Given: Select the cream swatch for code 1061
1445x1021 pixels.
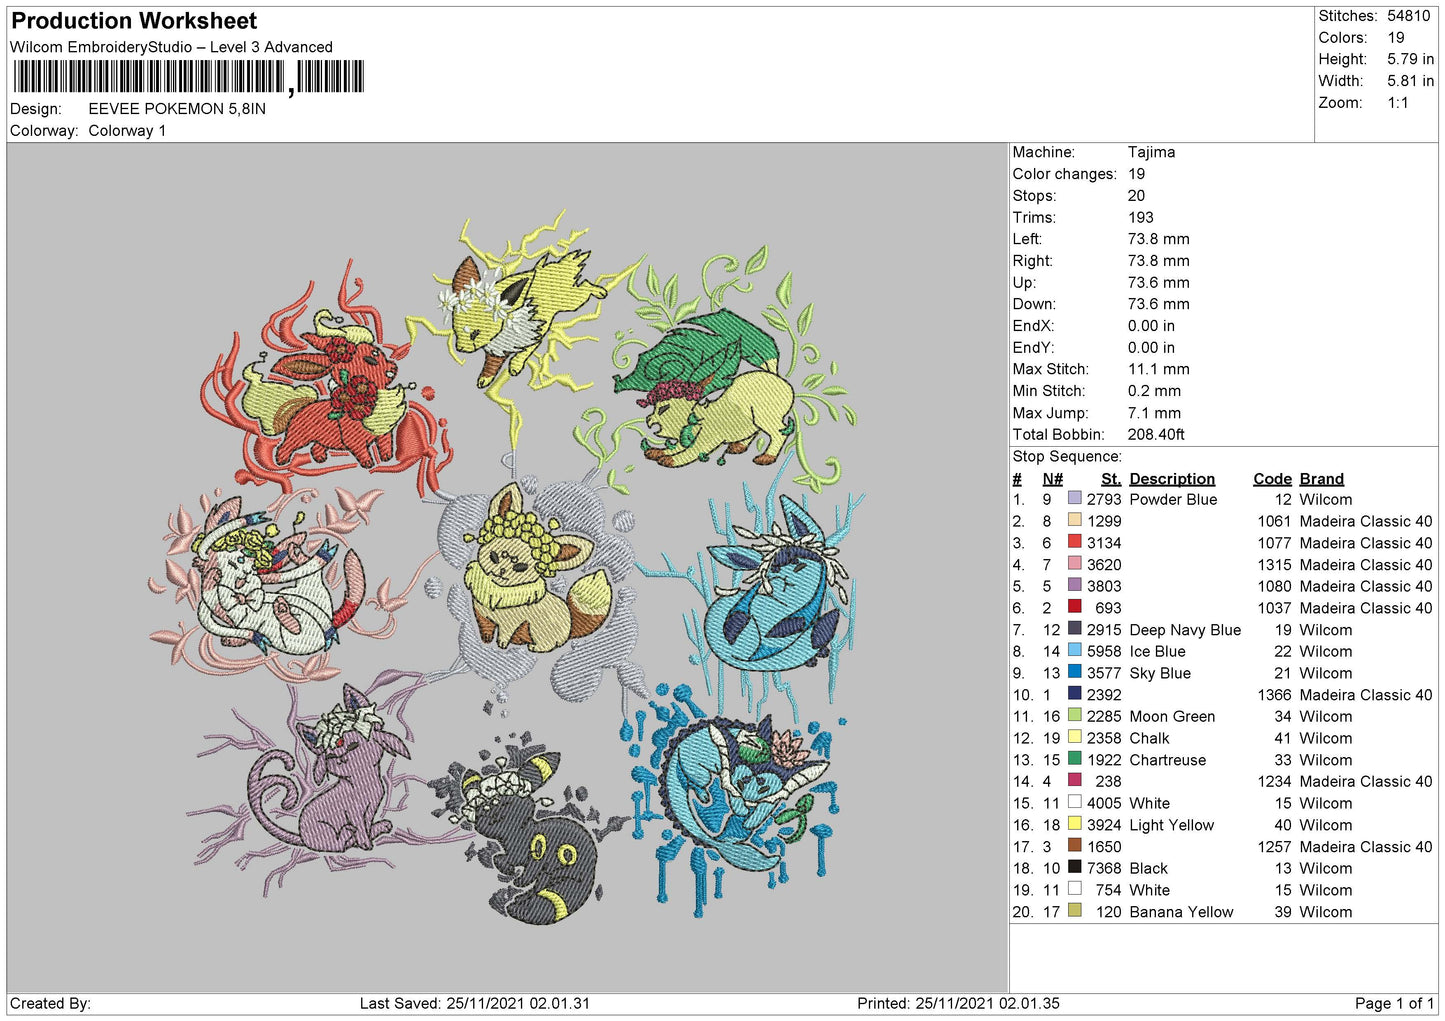Looking at the screenshot, I should (x=1074, y=520).
